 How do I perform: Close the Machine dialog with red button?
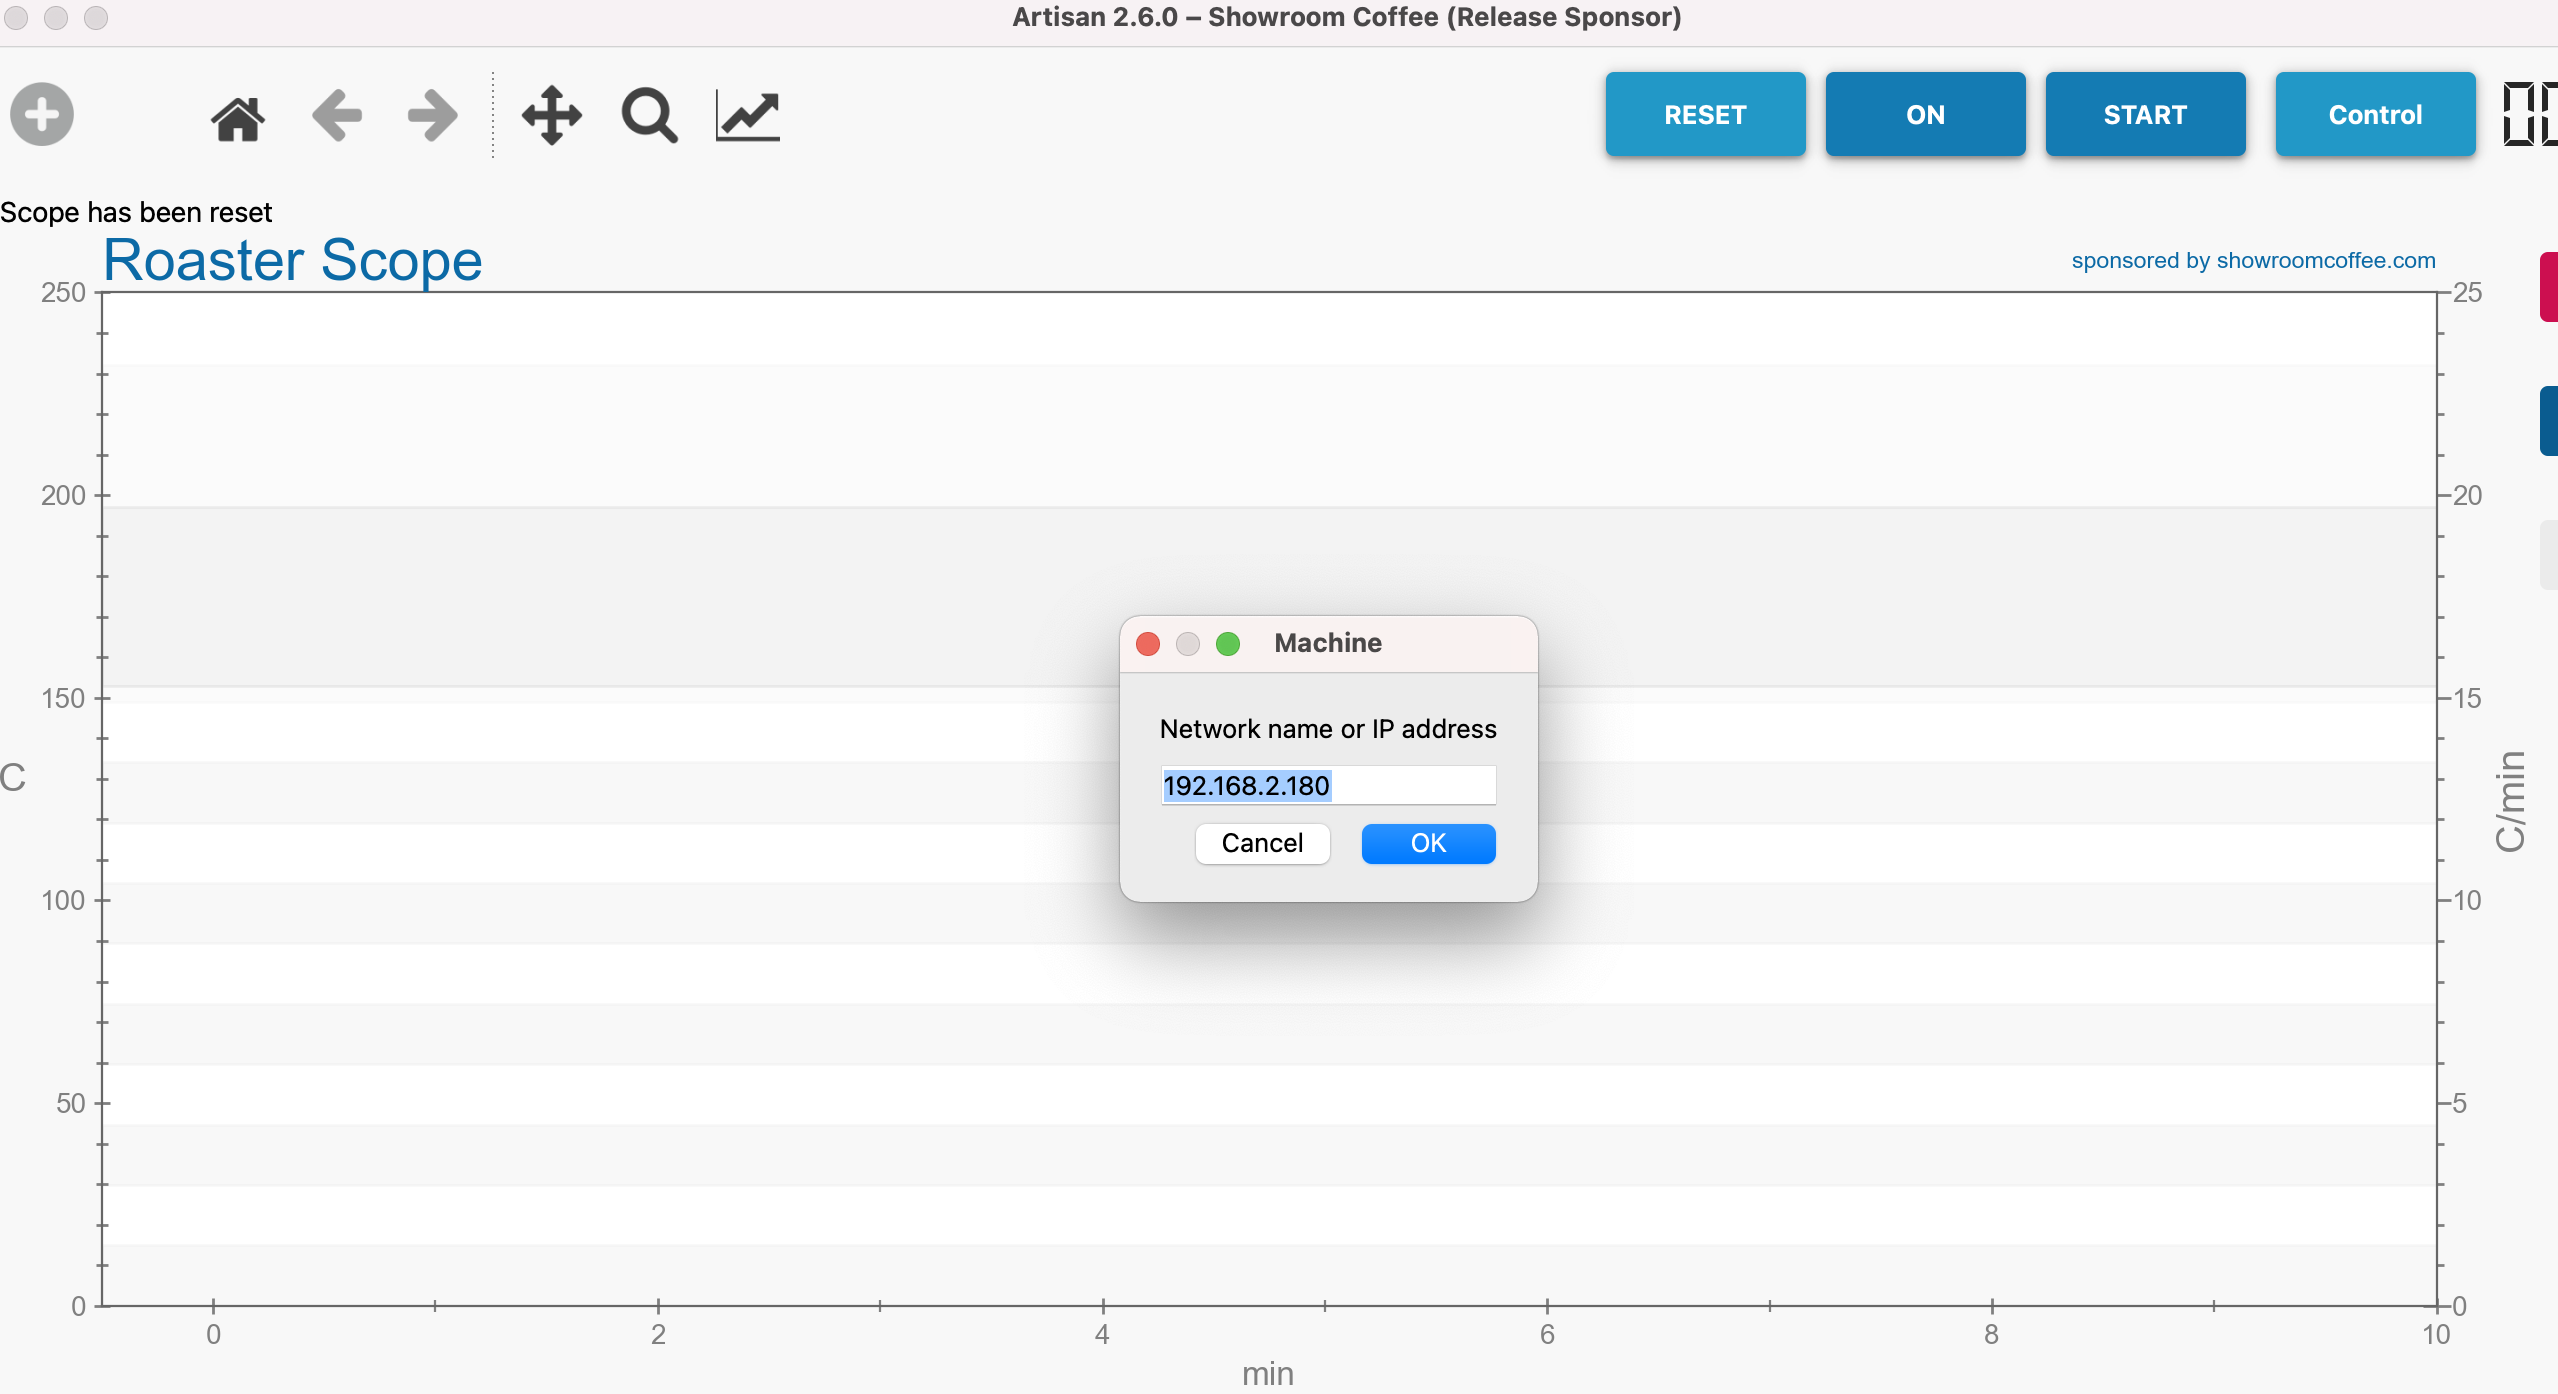pyautogui.click(x=1148, y=643)
